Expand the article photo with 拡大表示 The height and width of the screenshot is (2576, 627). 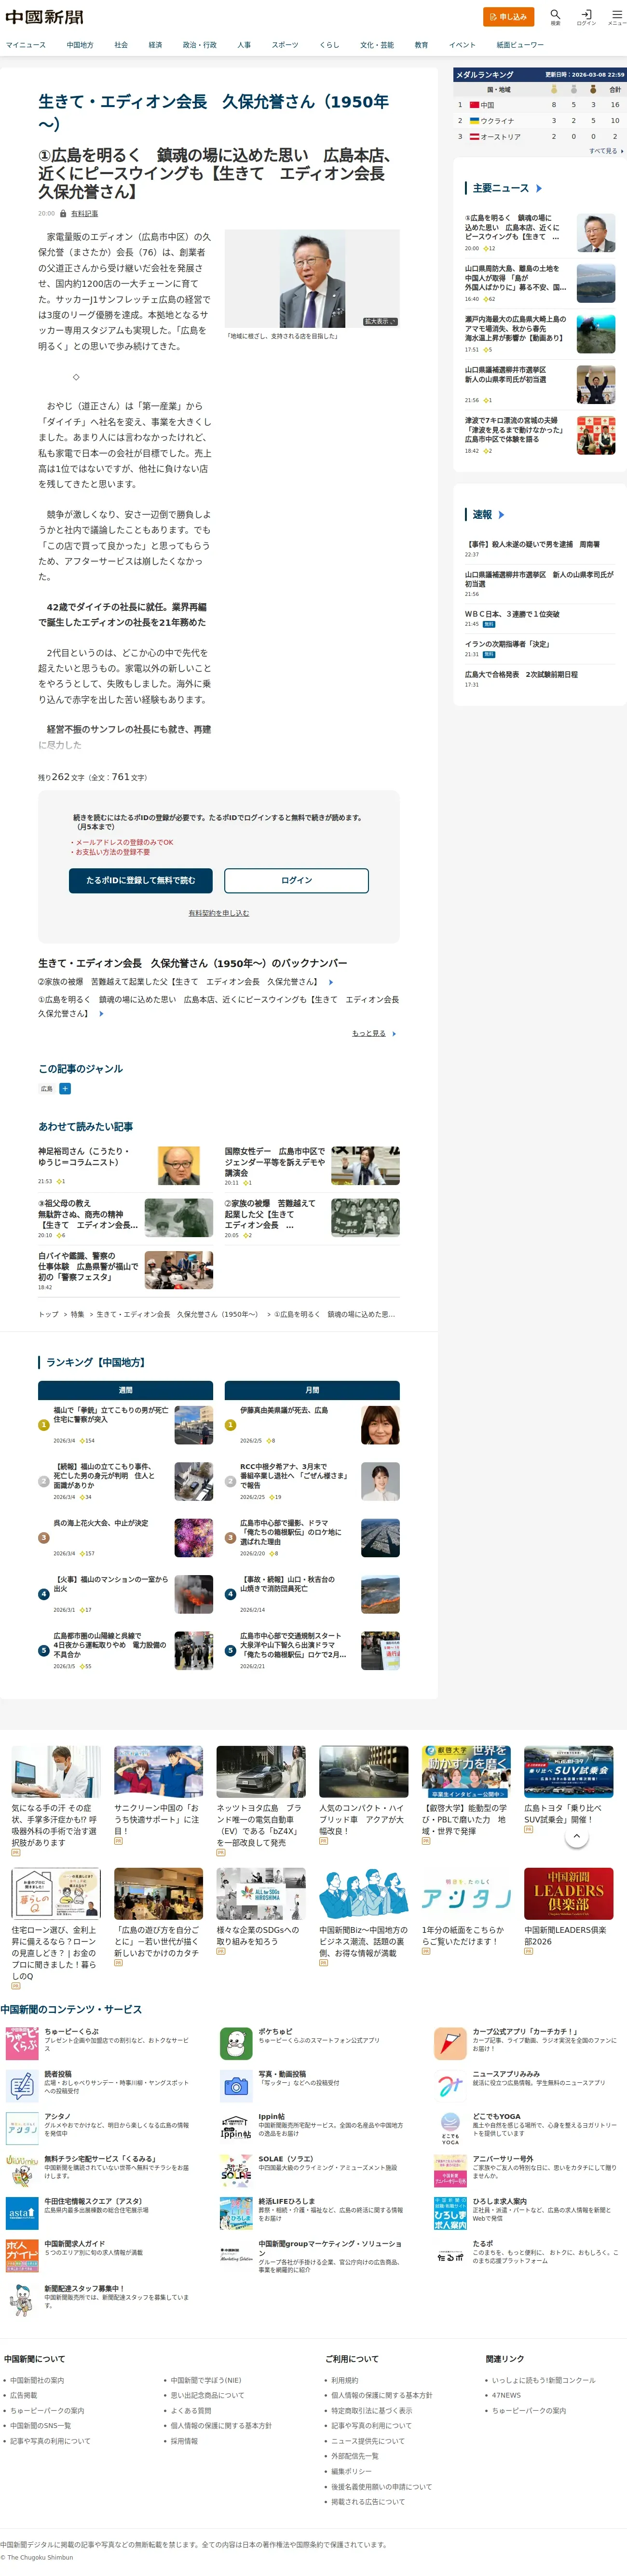click(x=379, y=322)
